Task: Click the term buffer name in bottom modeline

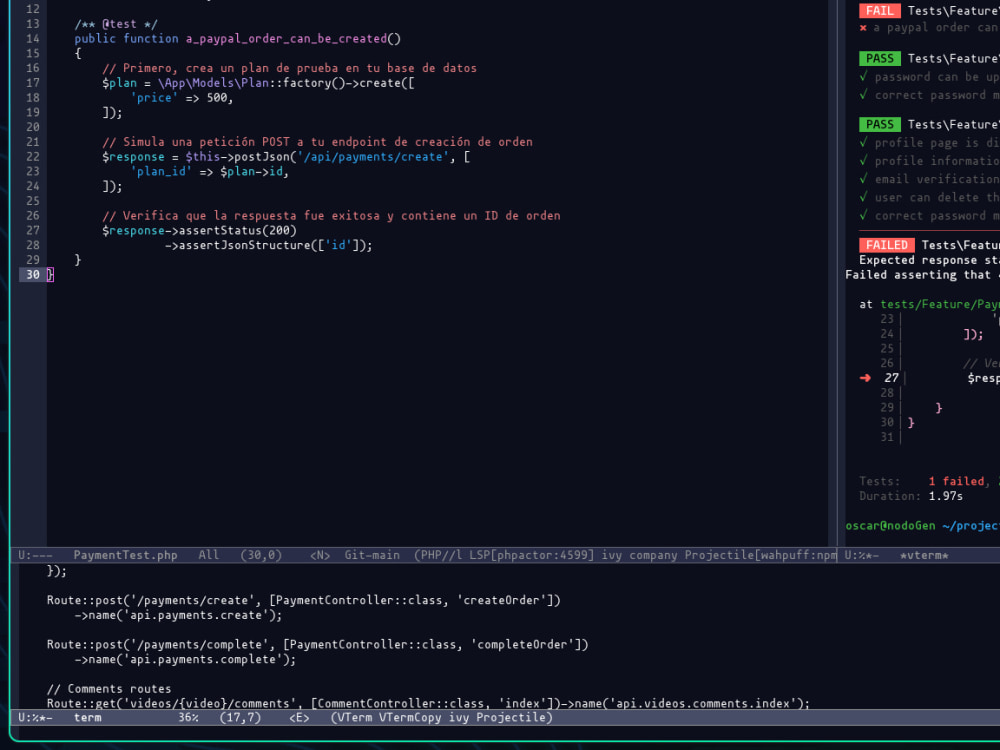Action: [87, 717]
